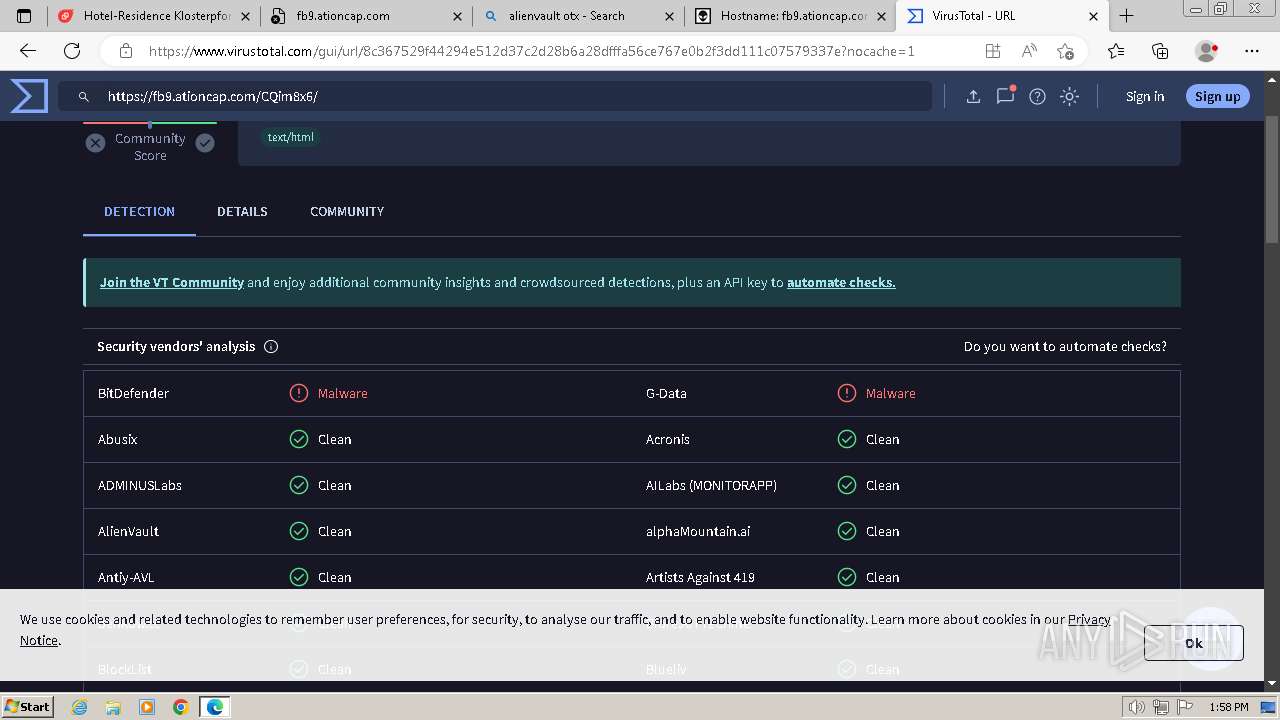Accept cookies with the Ok button
The height and width of the screenshot is (720, 1280).
click(1194, 643)
